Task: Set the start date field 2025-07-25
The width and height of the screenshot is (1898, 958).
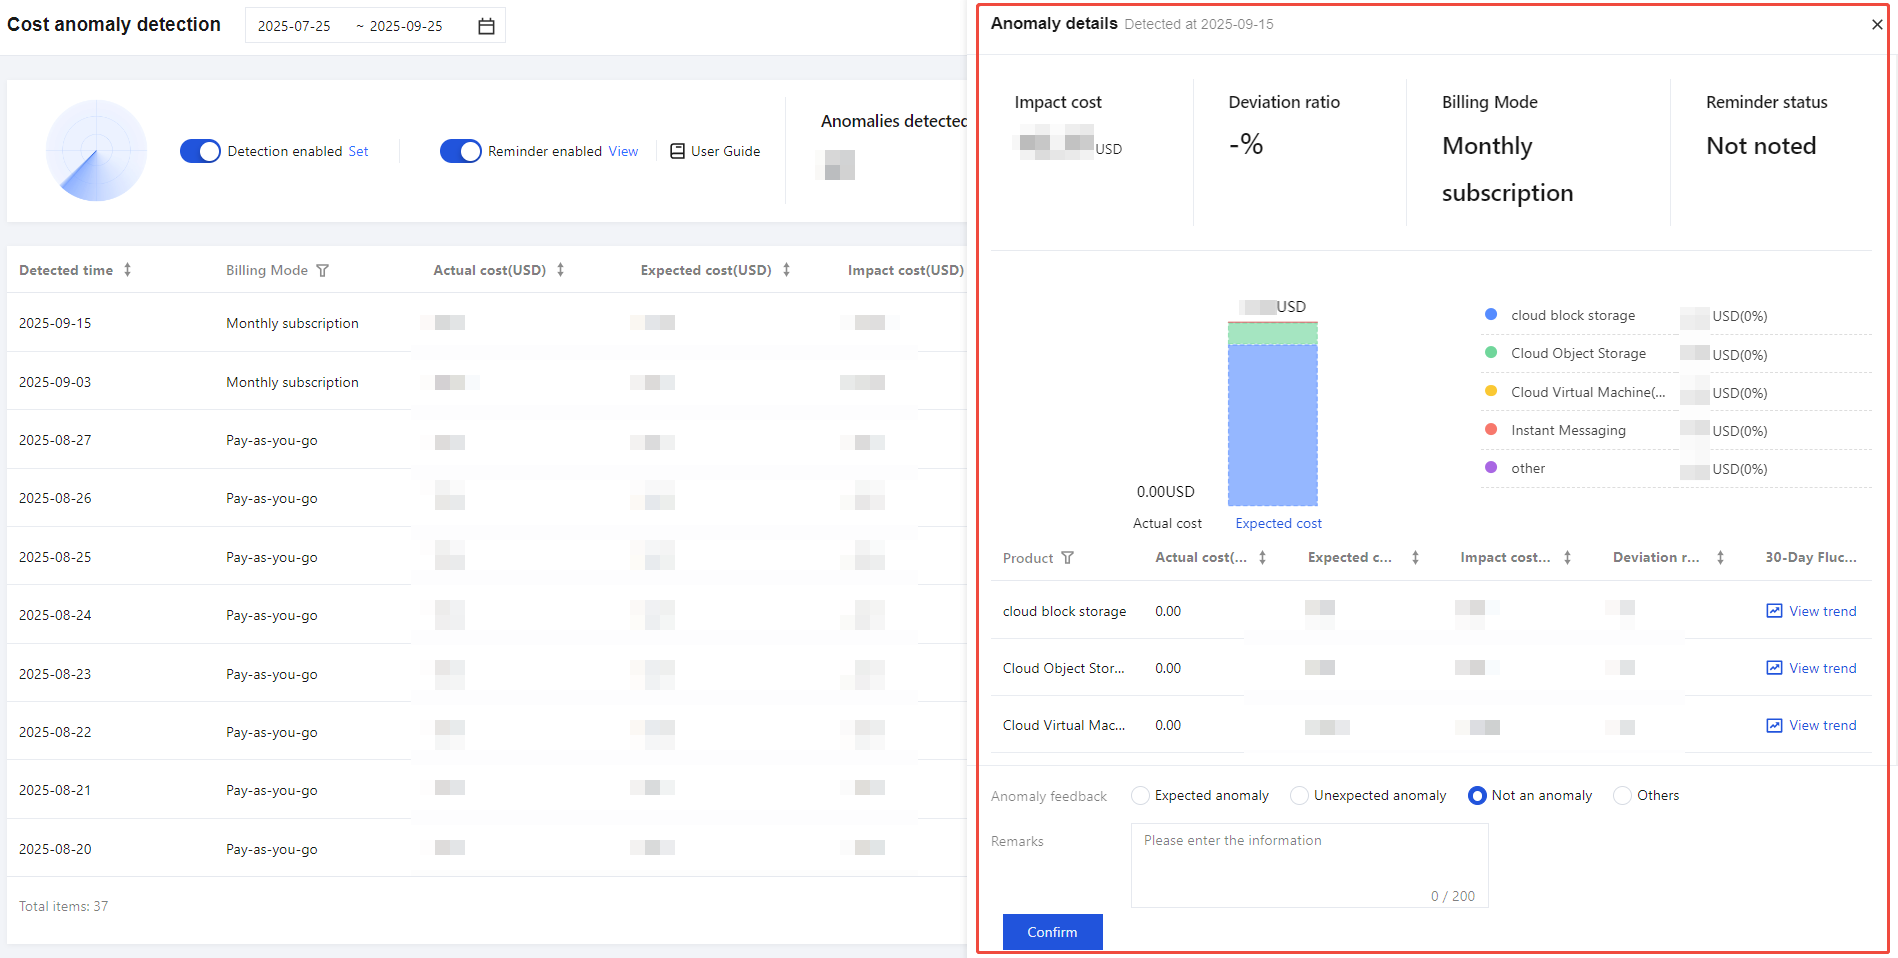Action: [294, 26]
